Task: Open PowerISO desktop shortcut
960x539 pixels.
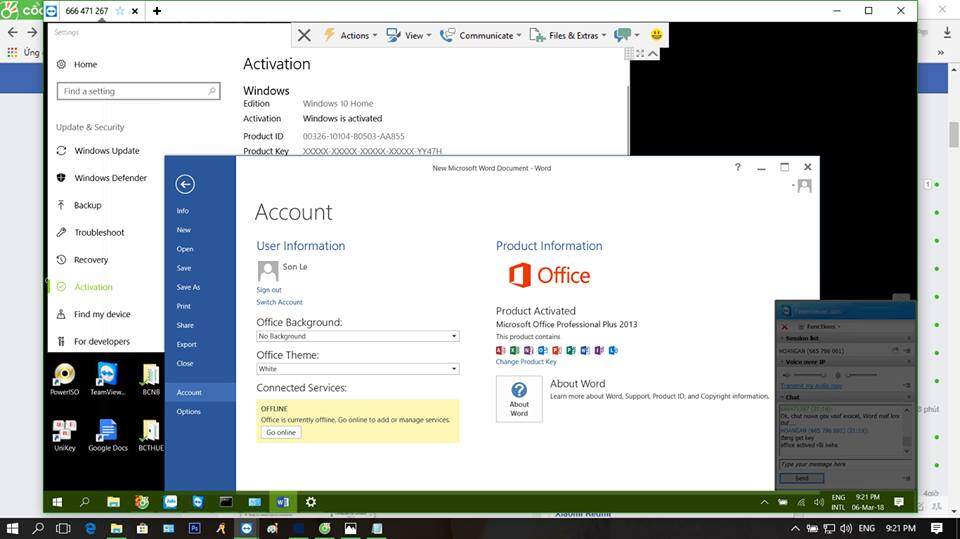Action: point(64,379)
